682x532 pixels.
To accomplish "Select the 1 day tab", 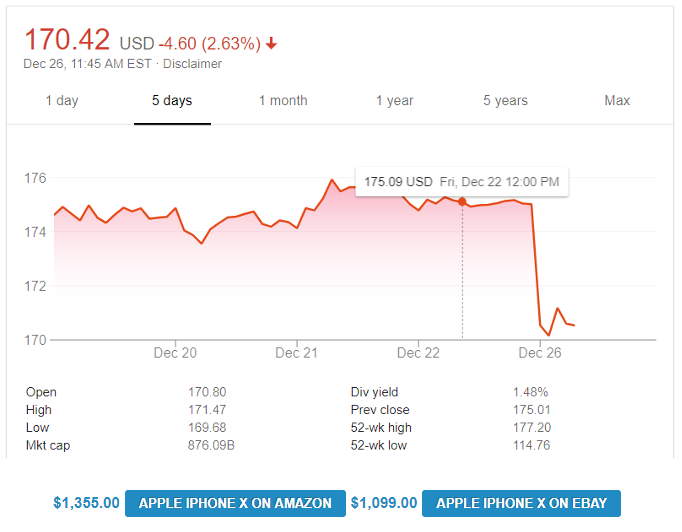I will coord(62,100).
